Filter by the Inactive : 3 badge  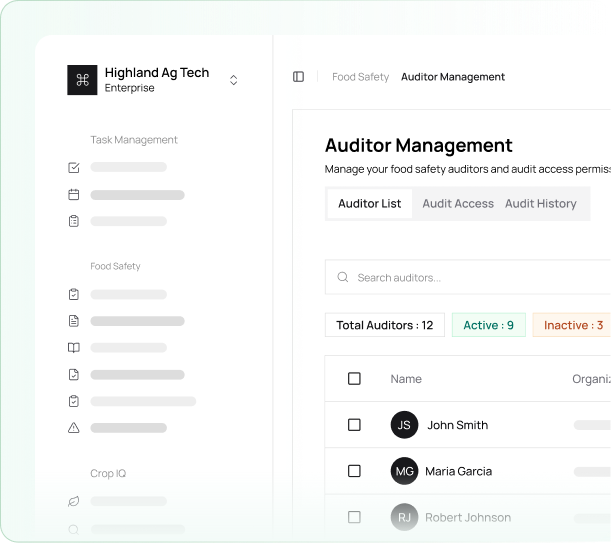572,325
